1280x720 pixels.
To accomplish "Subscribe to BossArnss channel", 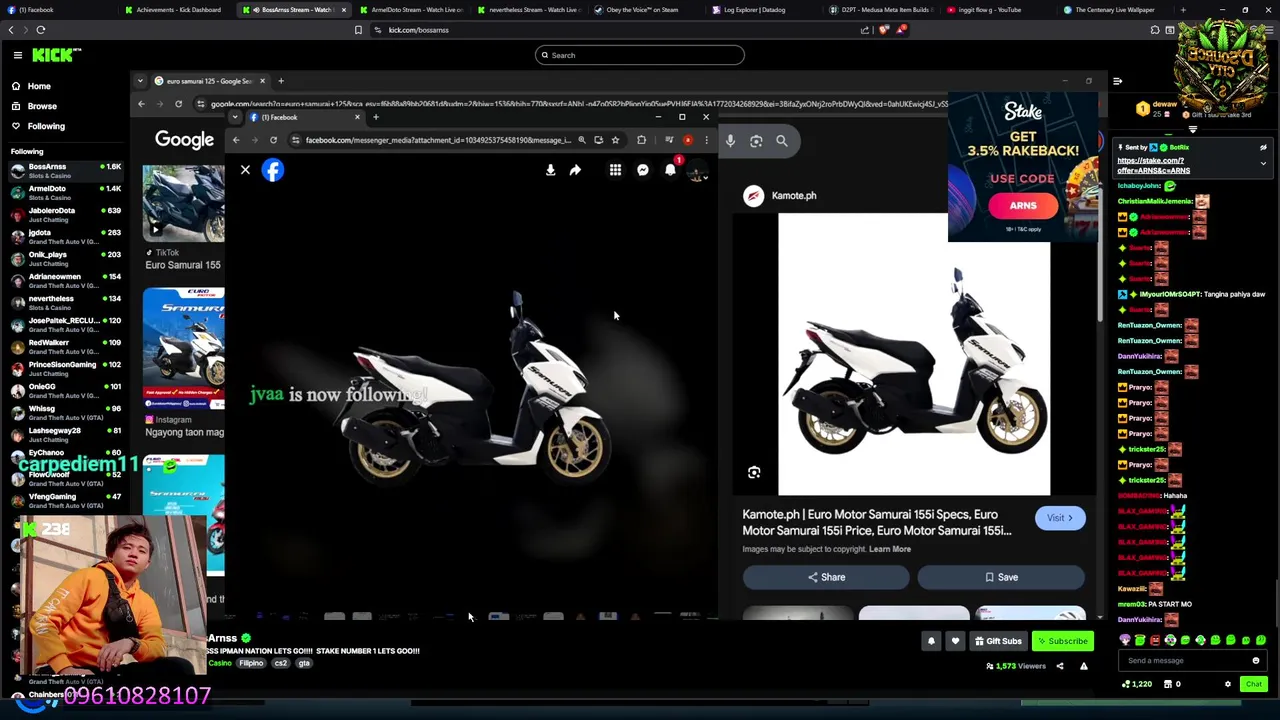I will (1062, 641).
